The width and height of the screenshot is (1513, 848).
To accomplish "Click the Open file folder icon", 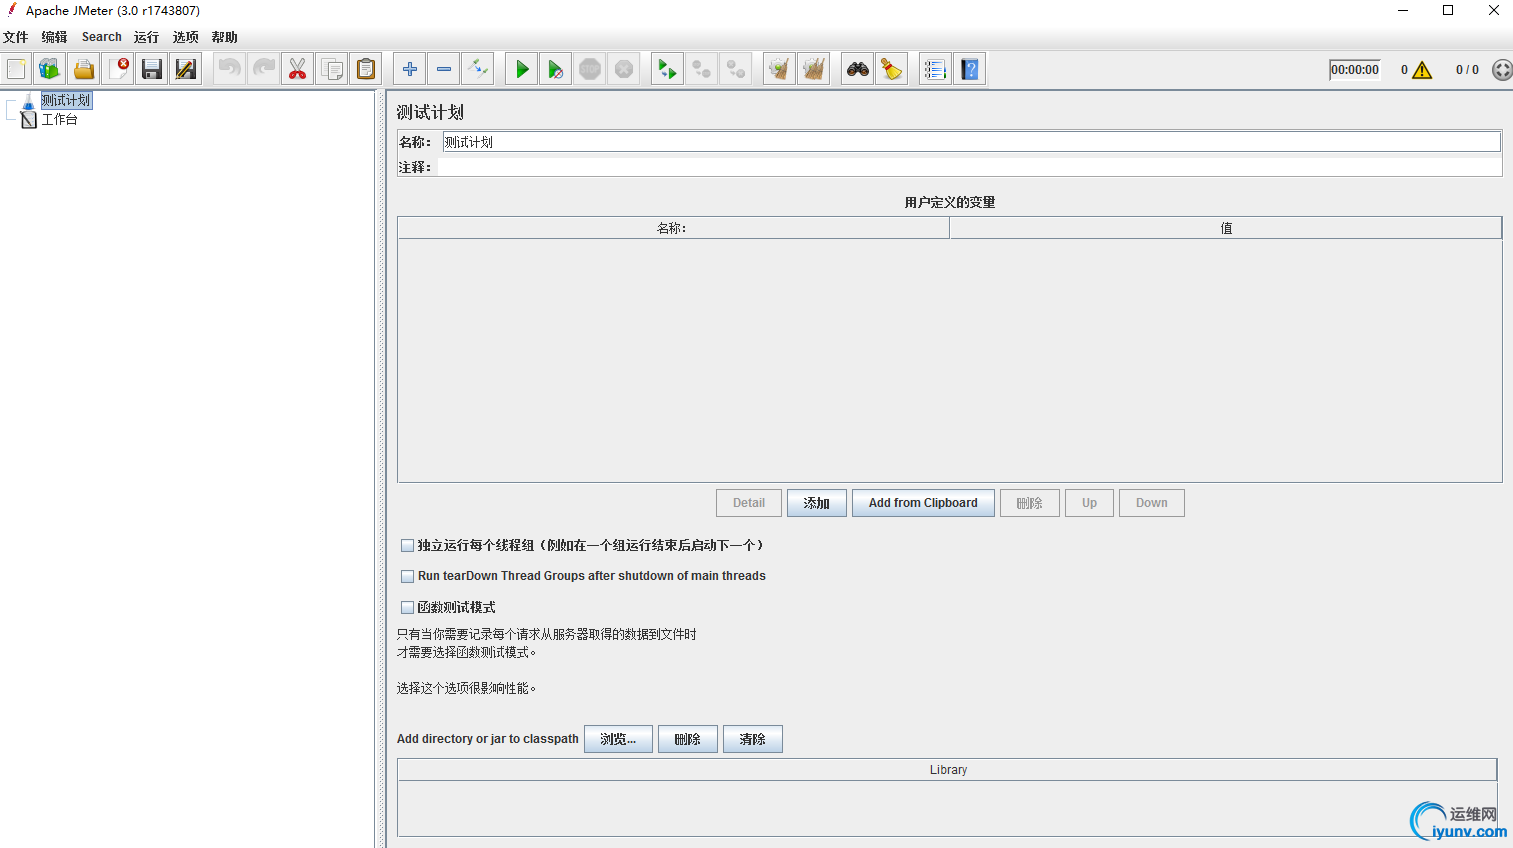I will tap(84, 69).
